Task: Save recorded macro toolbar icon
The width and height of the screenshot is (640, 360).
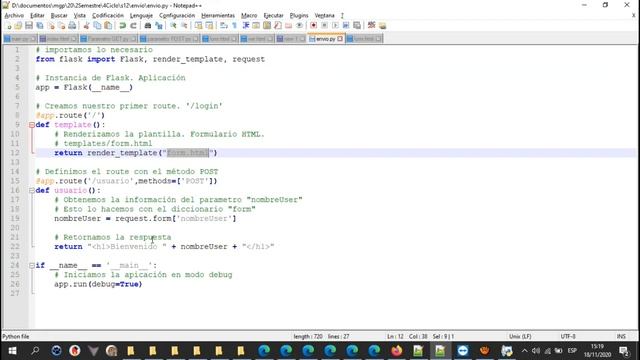Action: [x=357, y=26]
